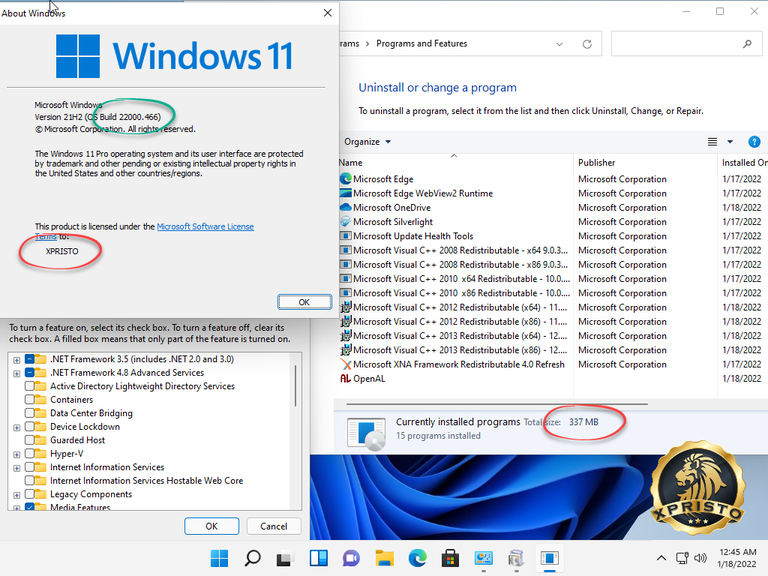Click the OpenAL program icon

click(346, 378)
